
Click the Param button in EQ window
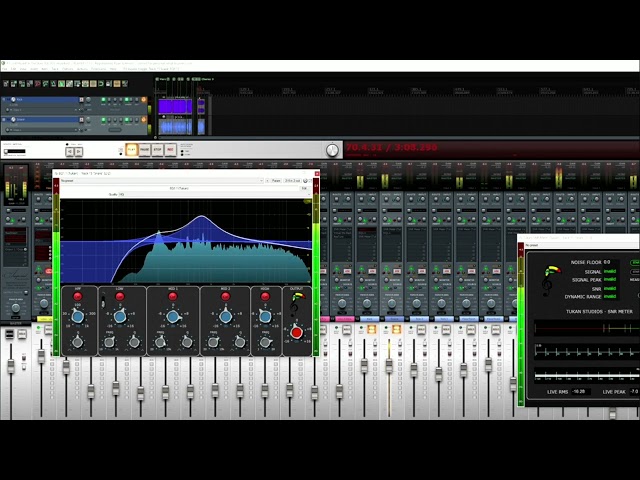276,180
